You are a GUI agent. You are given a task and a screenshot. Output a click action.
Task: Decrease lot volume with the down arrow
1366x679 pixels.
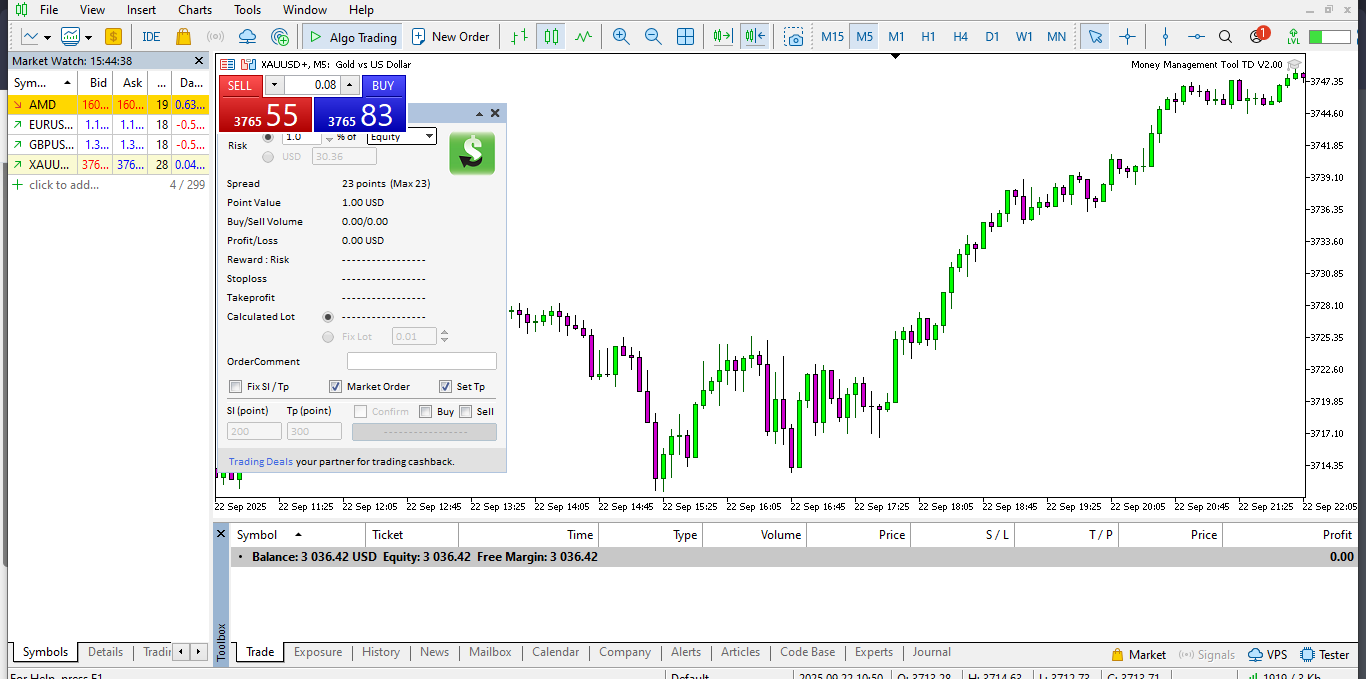[274, 85]
